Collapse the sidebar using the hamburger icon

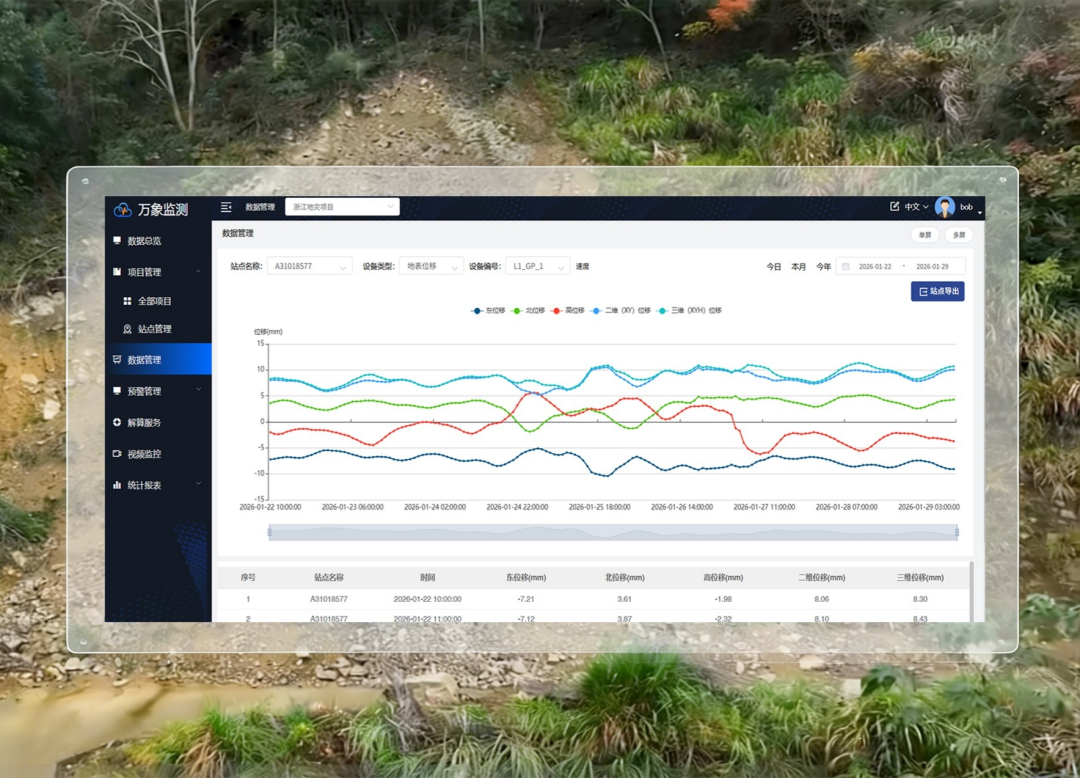pyautogui.click(x=226, y=207)
